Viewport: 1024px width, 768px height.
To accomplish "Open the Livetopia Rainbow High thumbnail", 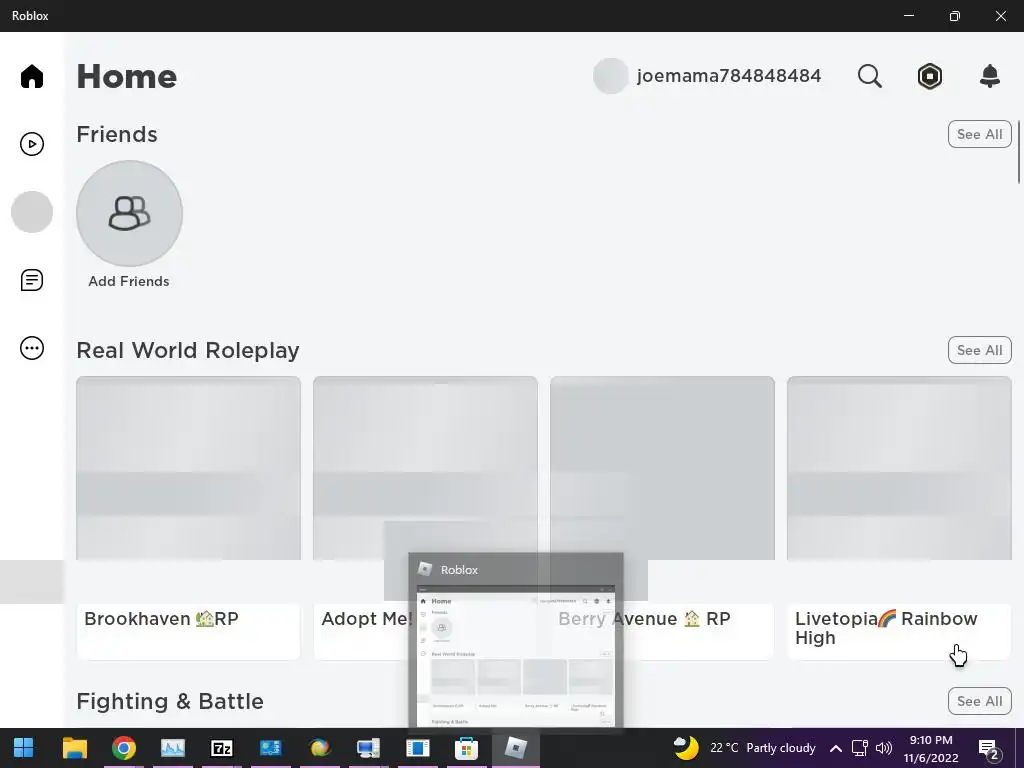I will tap(899, 468).
